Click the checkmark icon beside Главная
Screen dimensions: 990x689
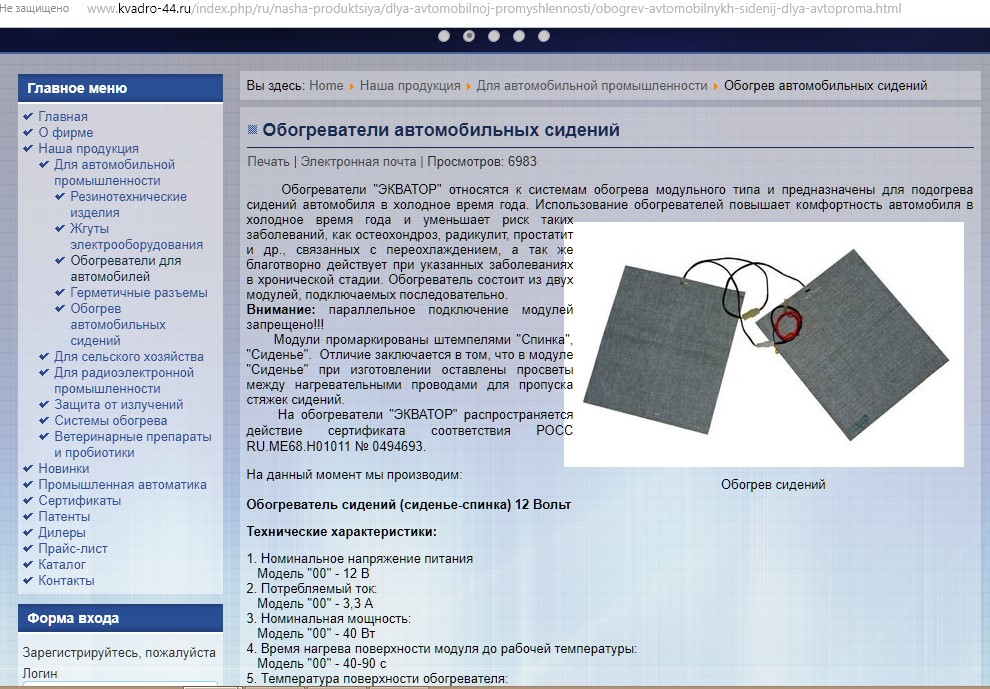[x=28, y=116]
